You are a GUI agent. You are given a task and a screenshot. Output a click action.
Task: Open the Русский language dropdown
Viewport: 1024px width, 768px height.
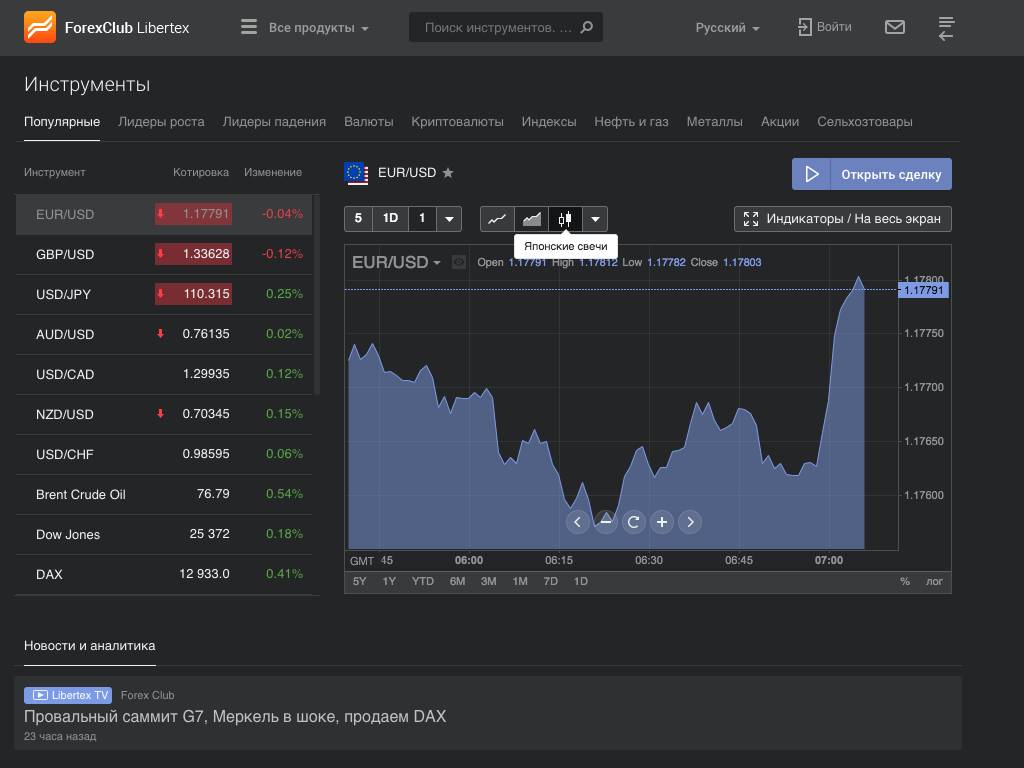(727, 28)
